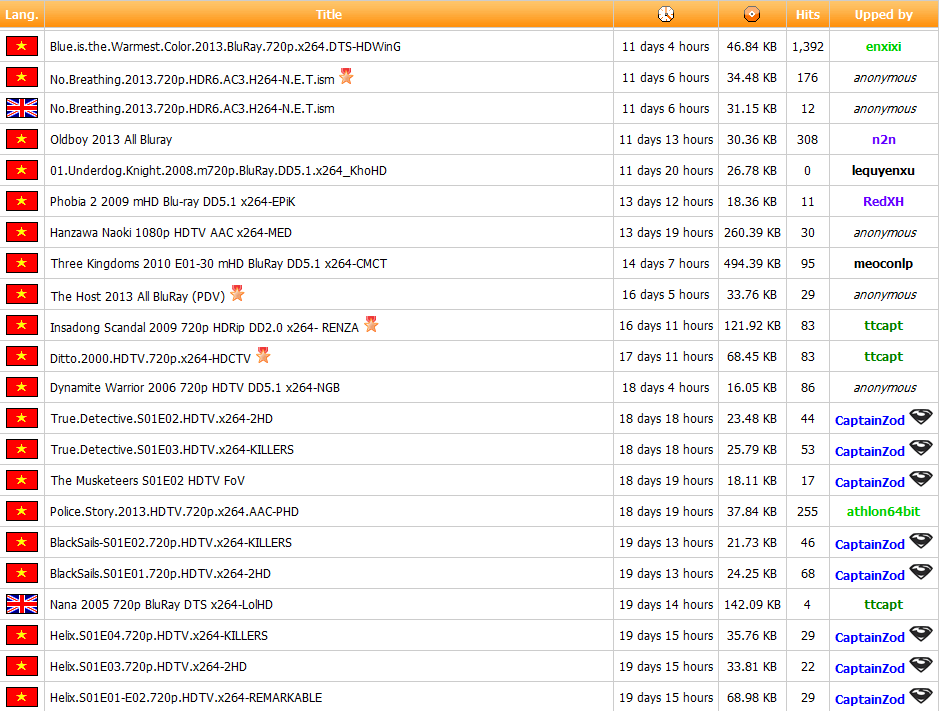This screenshot has width=939, height=711.
Task: Open Three Kingdoms 2010 E01-30 link
Action: [219, 264]
